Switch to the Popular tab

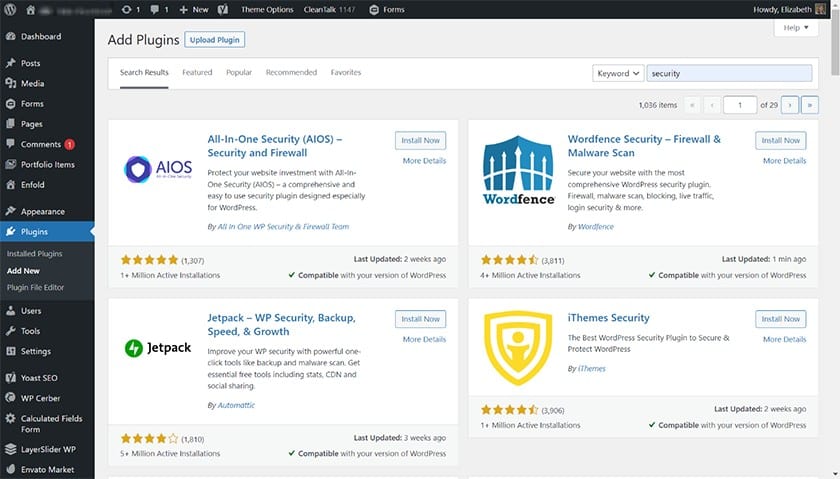[x=239, y=72]
